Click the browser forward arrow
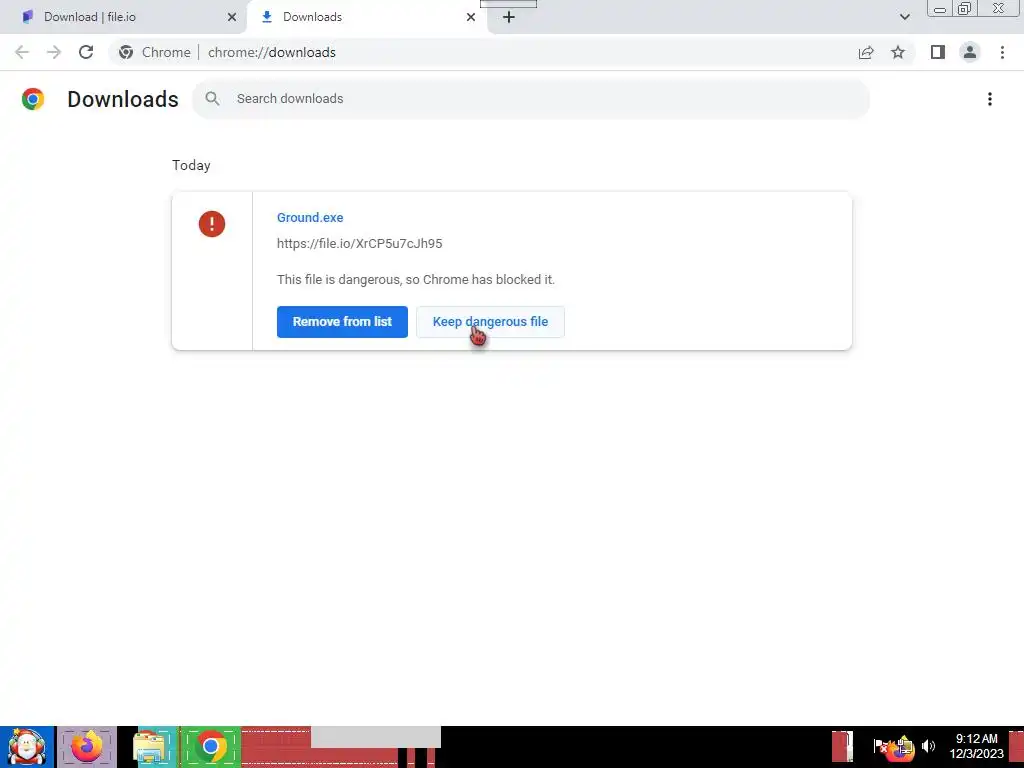1024x768 pixels. (54, 52)
